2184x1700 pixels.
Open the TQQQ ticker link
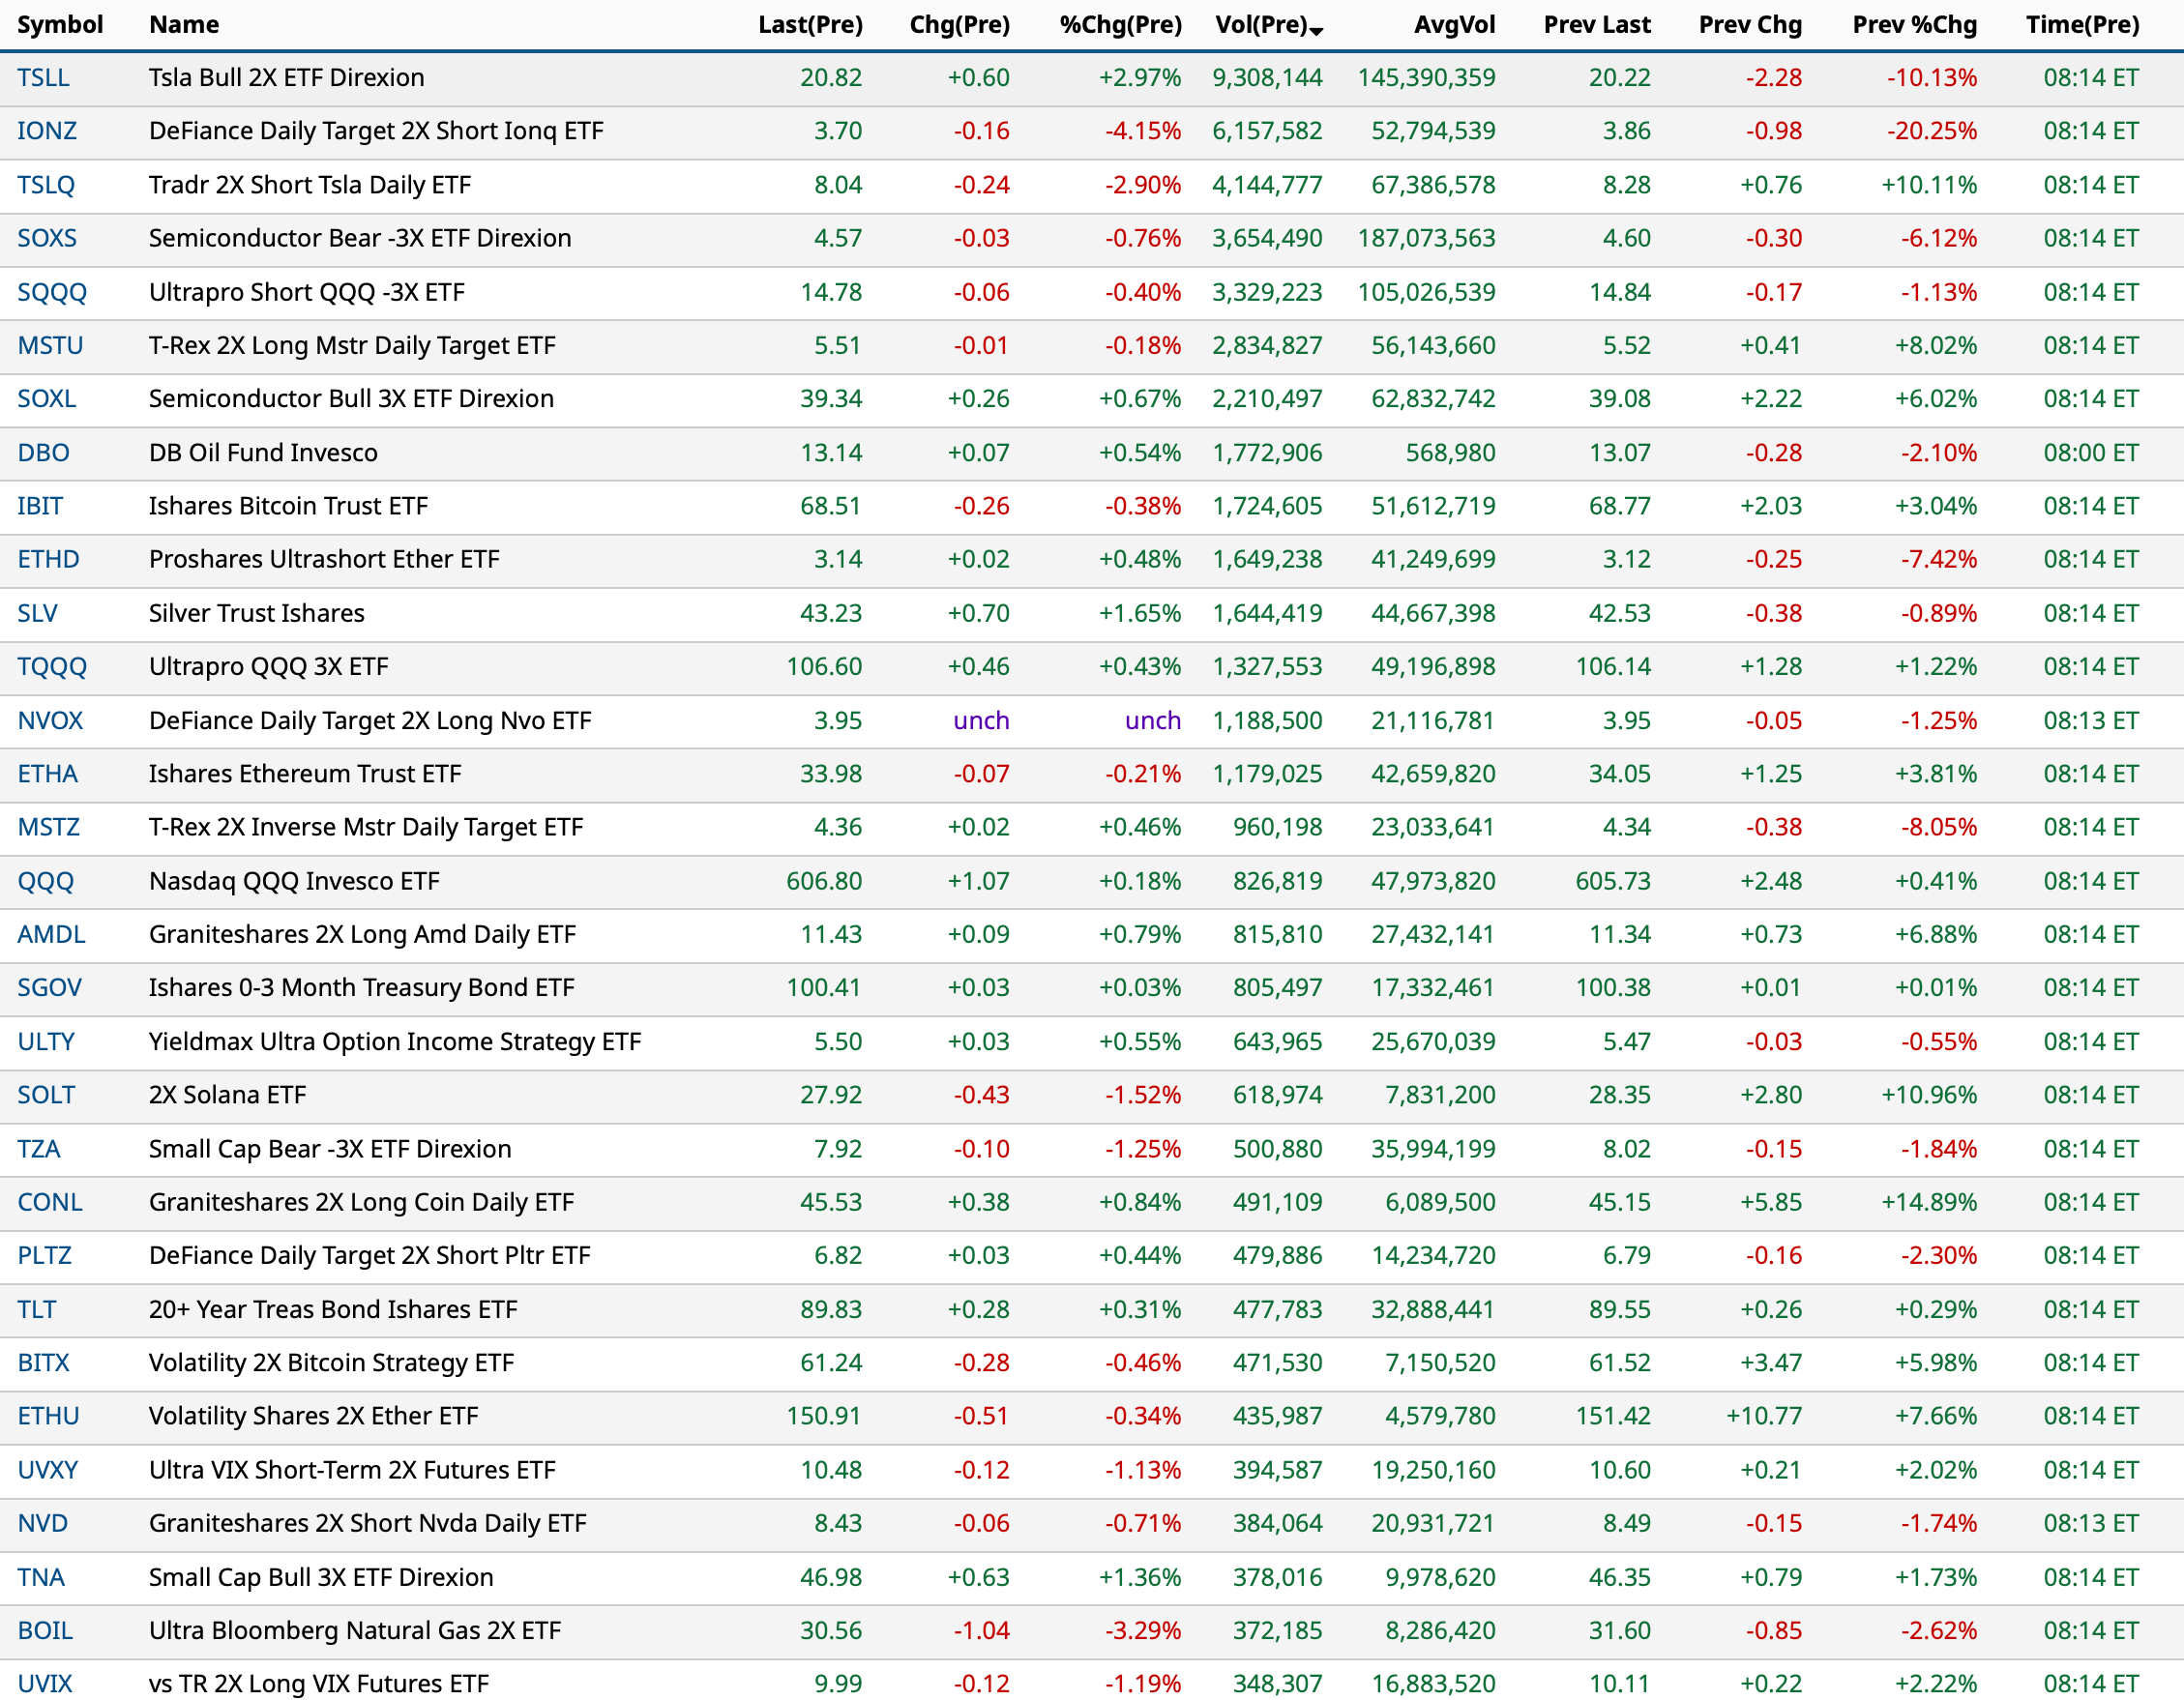pos(52,666)
